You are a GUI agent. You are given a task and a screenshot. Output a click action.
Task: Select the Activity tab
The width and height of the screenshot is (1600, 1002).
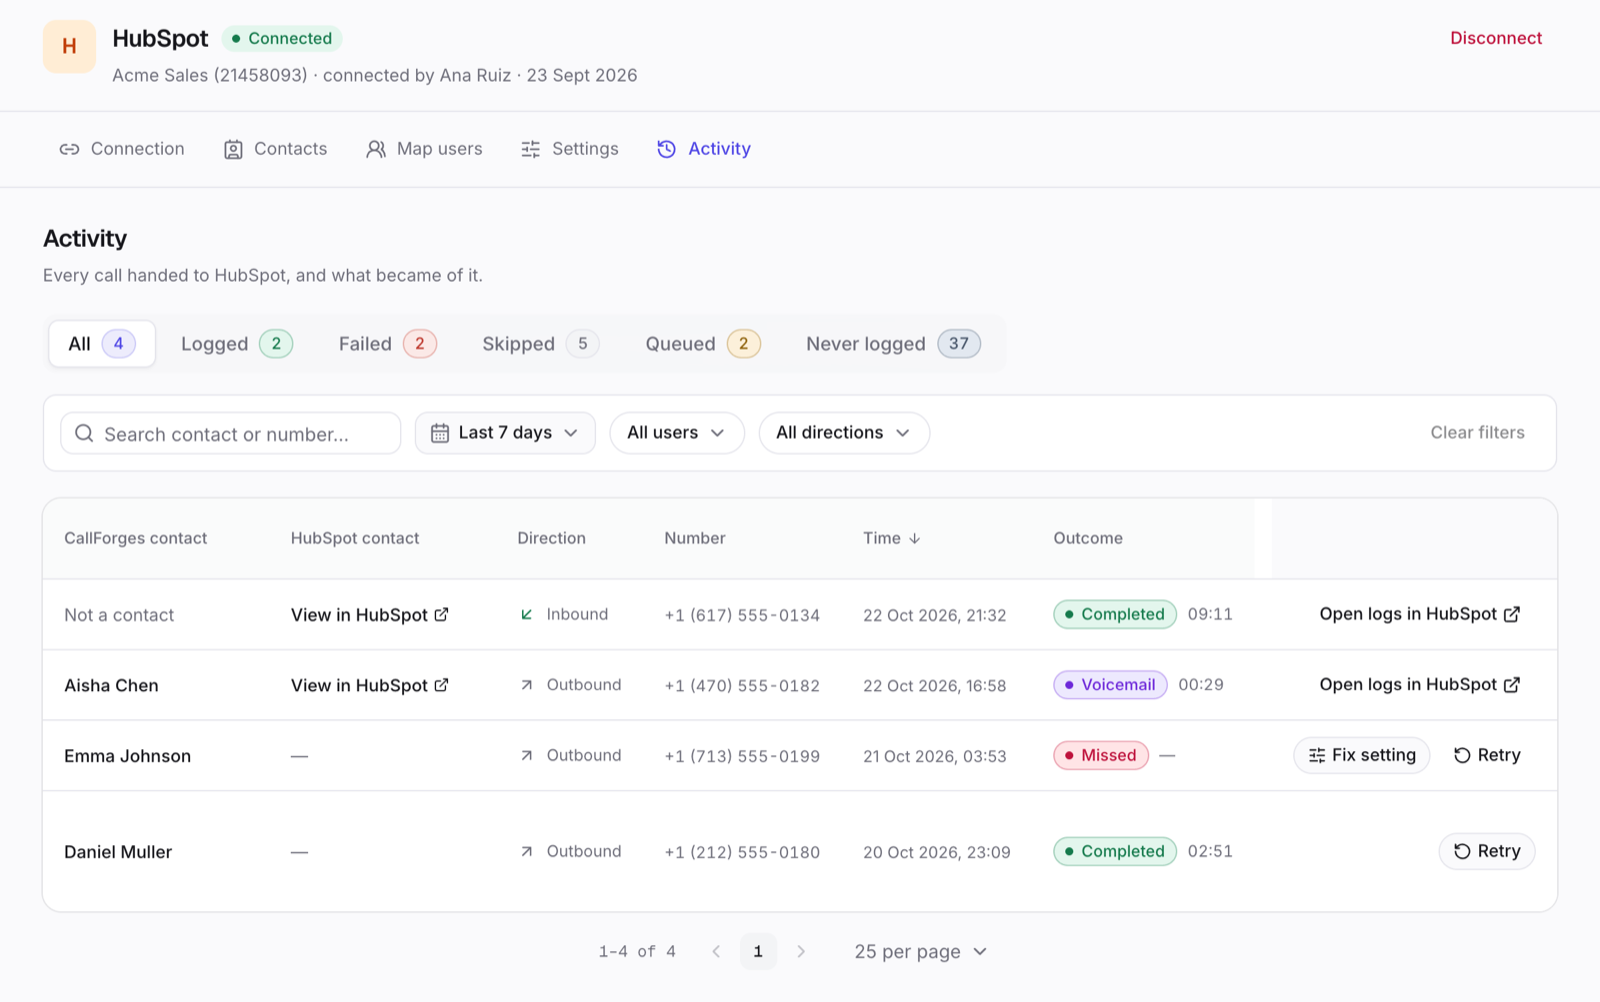(x=704, y=149)
